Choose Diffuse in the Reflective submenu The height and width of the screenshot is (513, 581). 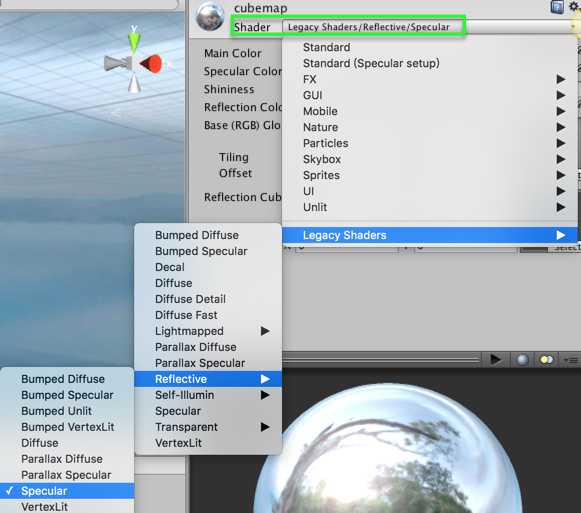pyautogui.click(x=67, y=443)
